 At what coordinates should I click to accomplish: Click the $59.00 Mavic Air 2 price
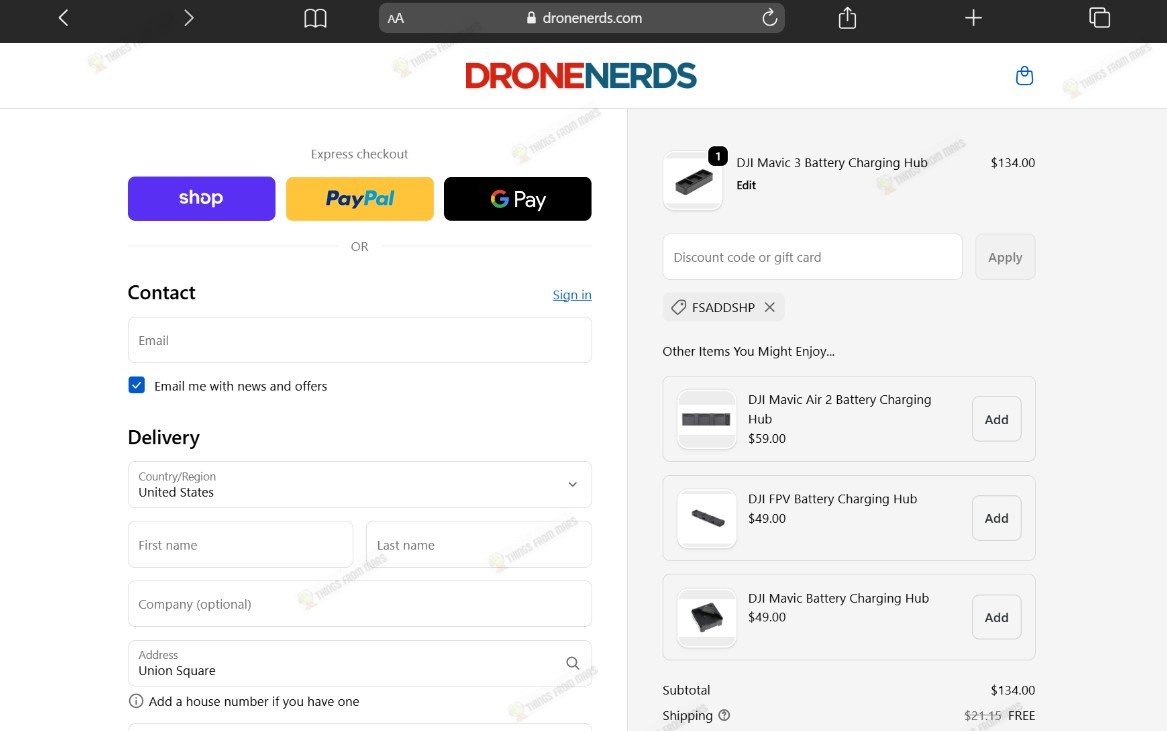pyautogui.click(x=767, y=438)
